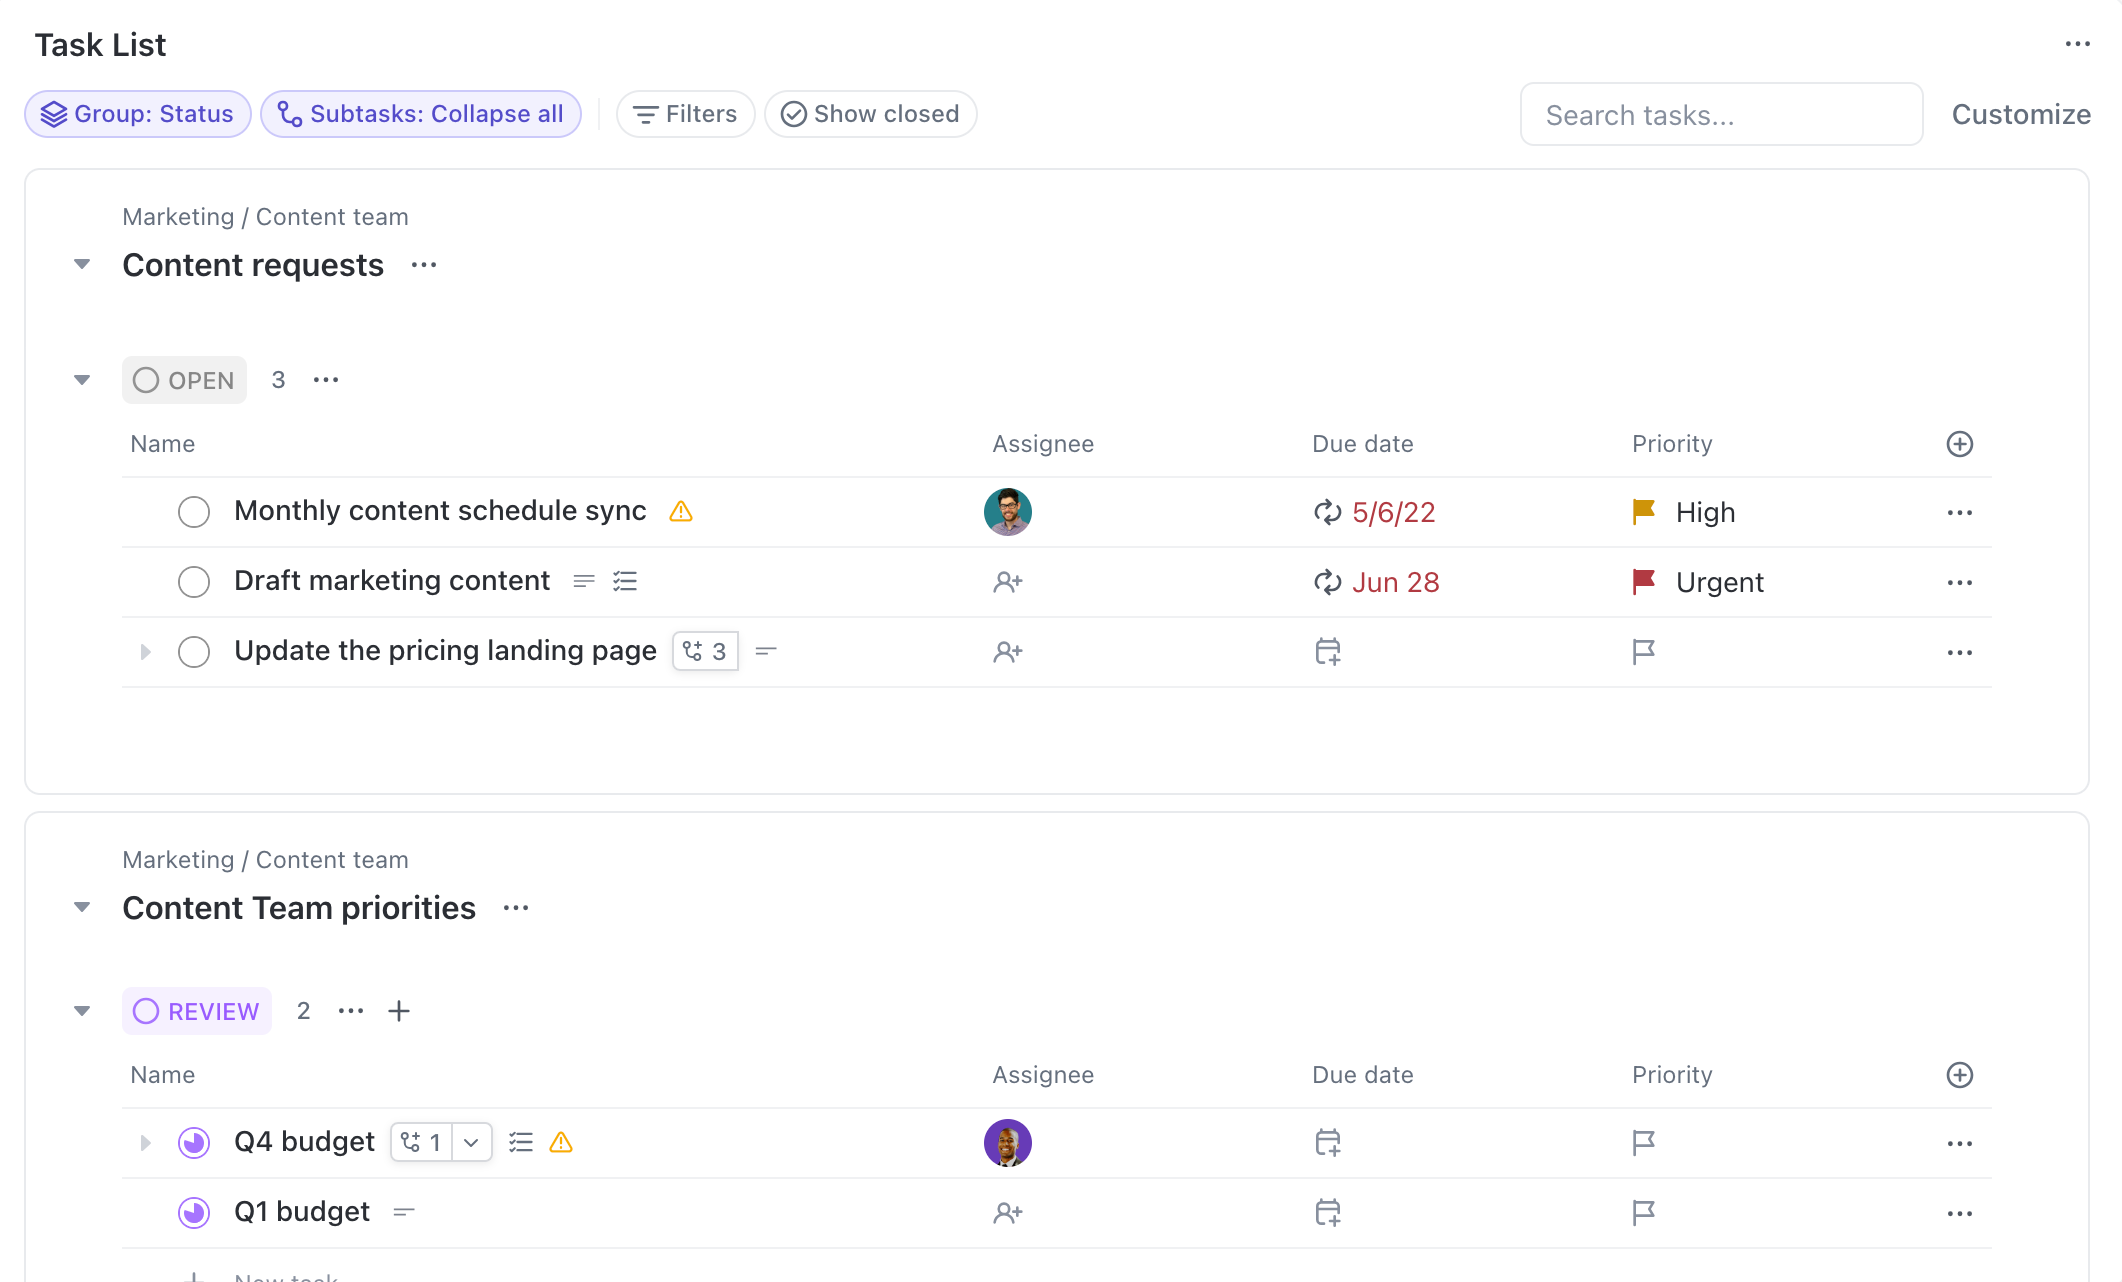Open checklist icon on Draft marketing content
The image size is (2122, 1282).
(625, 581)
